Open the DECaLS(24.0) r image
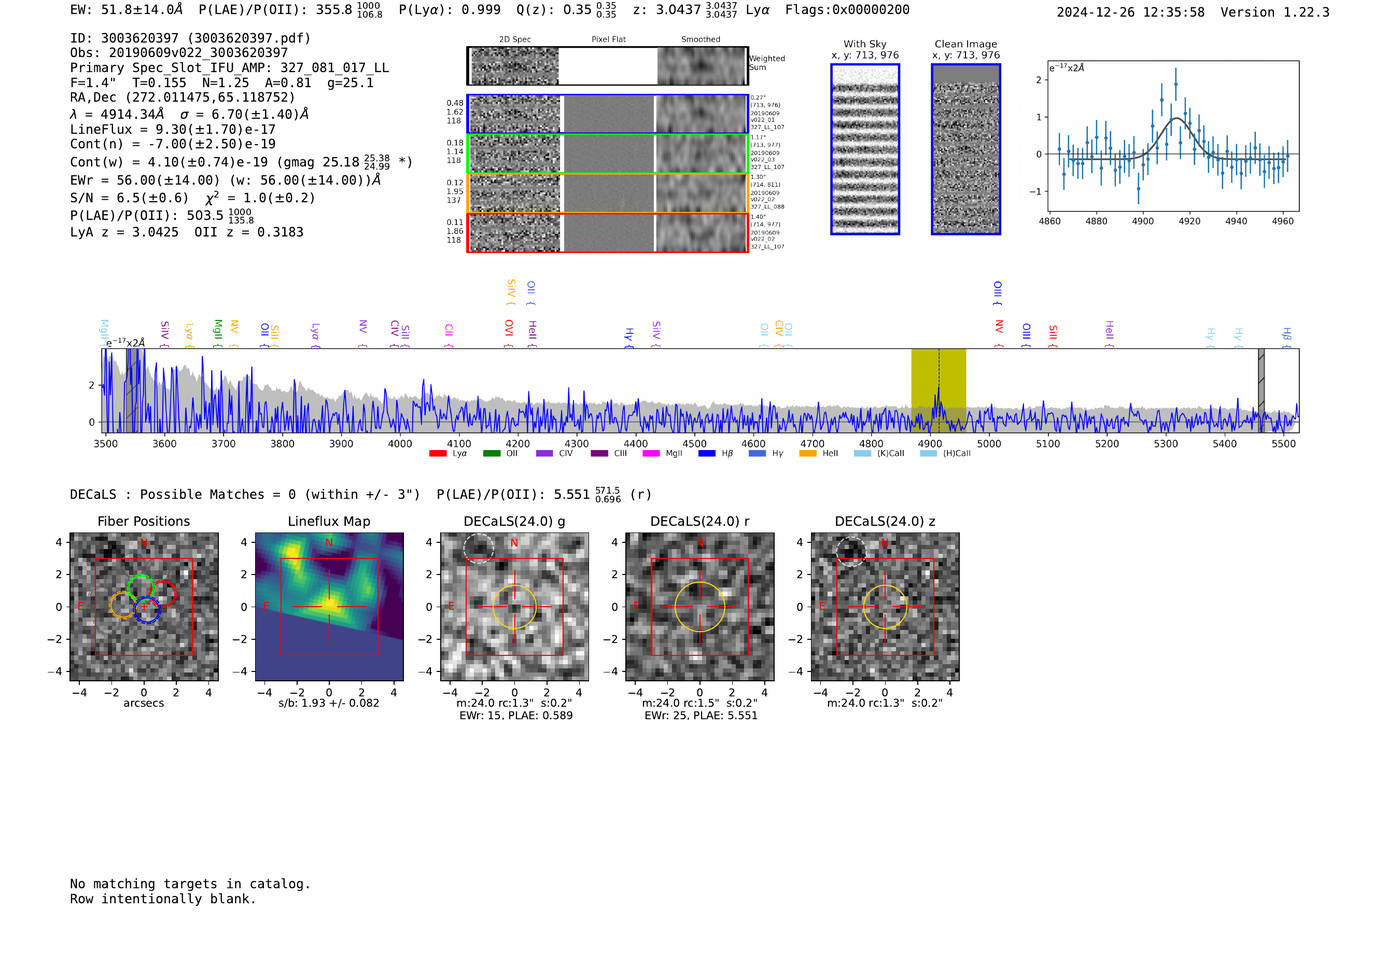This screenshot has width=1400, height=953. (x=700, y=607)
